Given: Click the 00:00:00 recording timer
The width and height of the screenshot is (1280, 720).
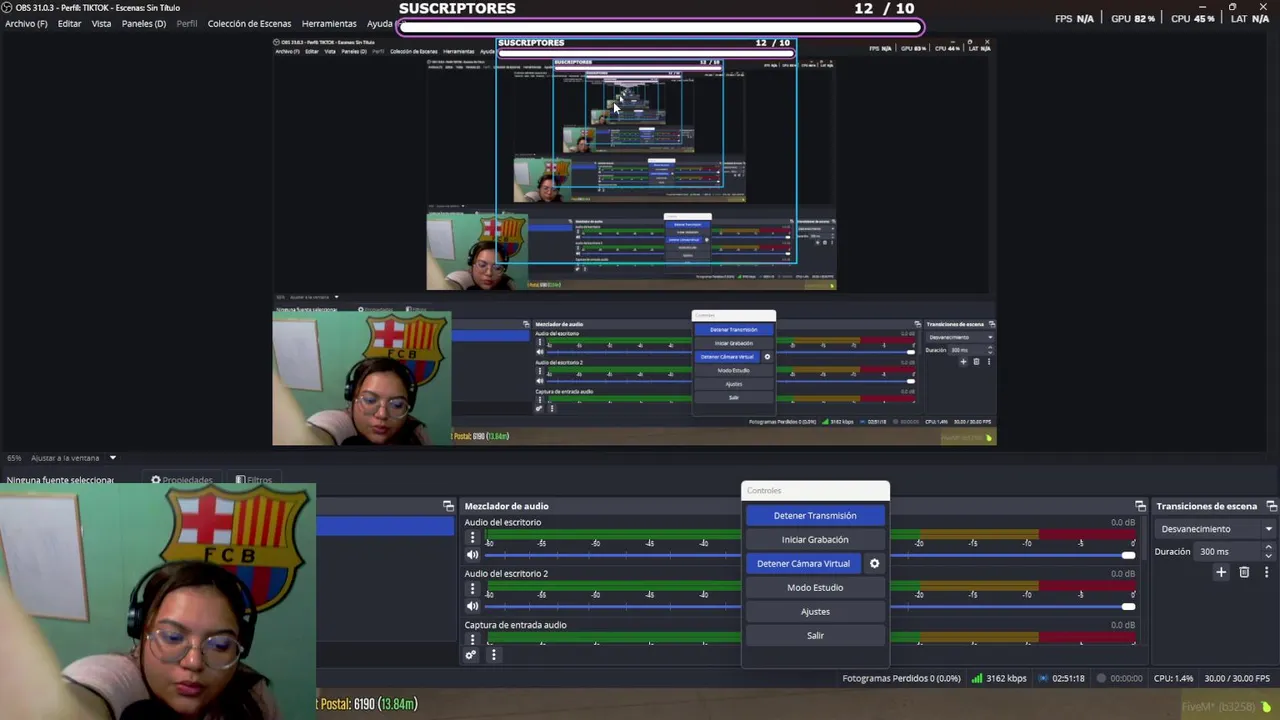Looking at the screenshot, I should 1126,678.
